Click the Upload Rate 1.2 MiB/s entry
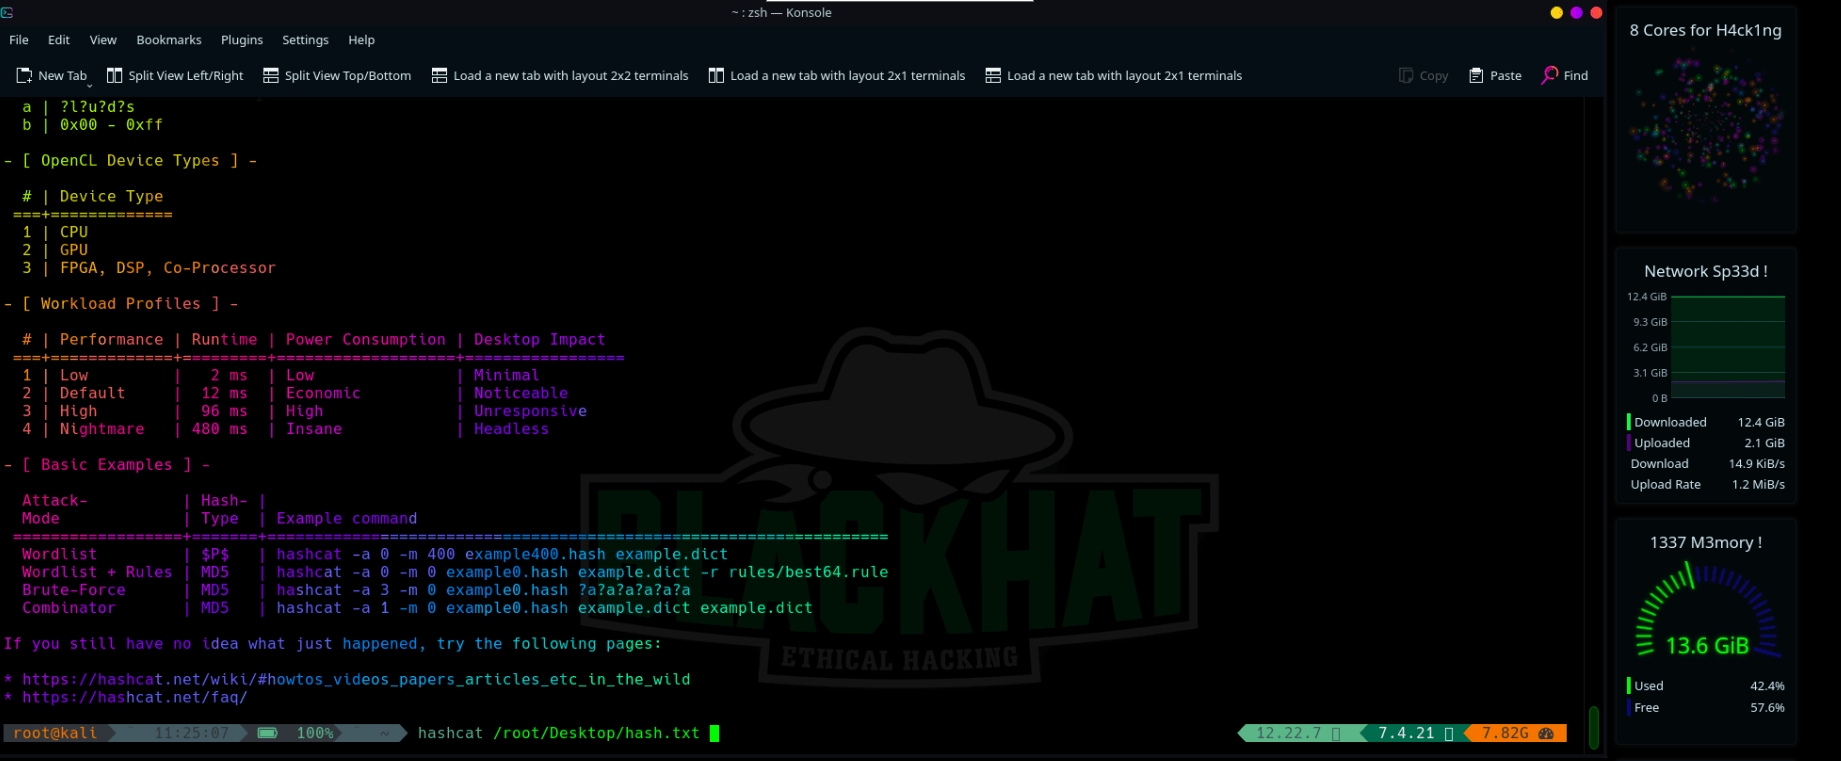The width and height of the screenshot is (1841, 761). click(x=1706, y=485)
